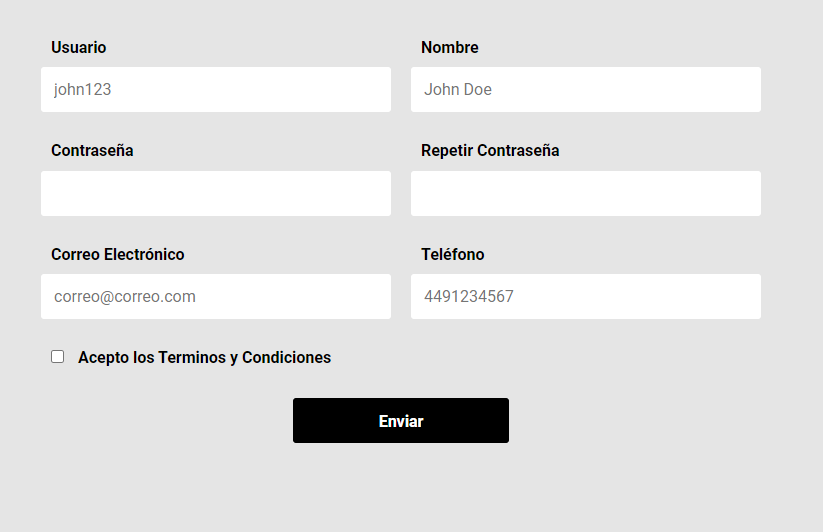This screenshot has width=823, height=532.
Task: Click the Repetir Contraseña label
Action: tap(490, 151)
